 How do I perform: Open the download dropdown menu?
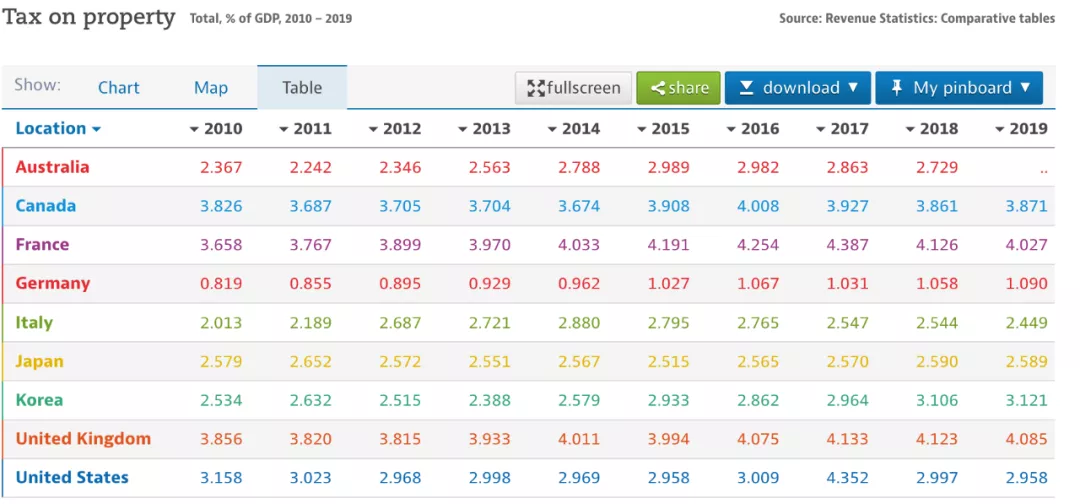point(853,88)
